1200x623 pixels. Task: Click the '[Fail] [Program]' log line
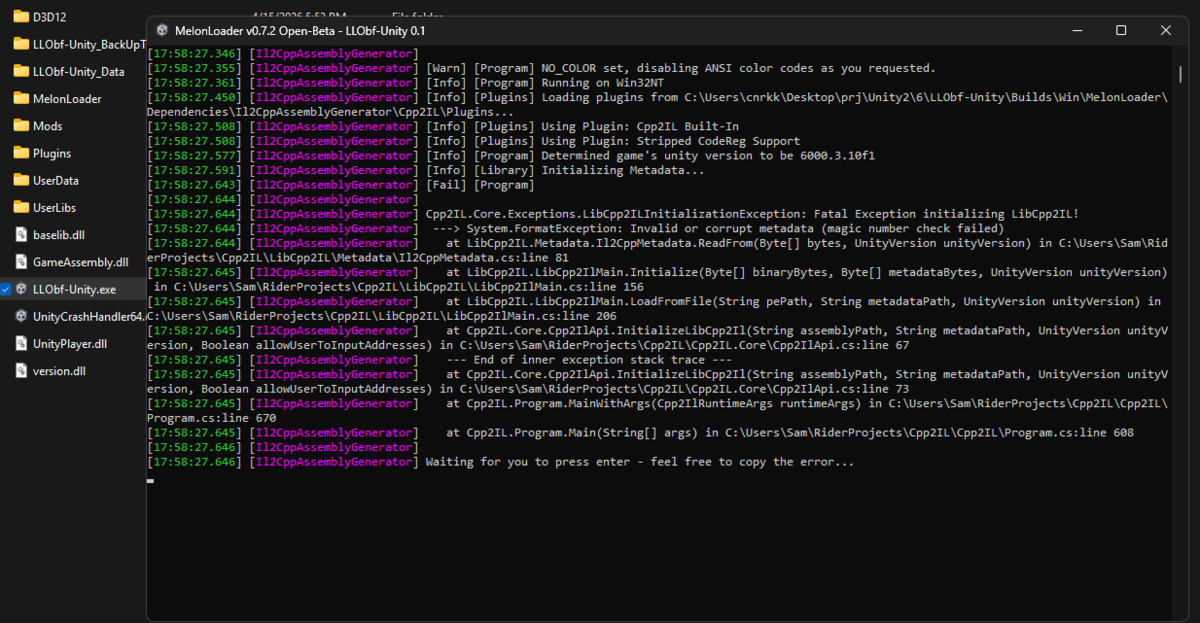340,185
